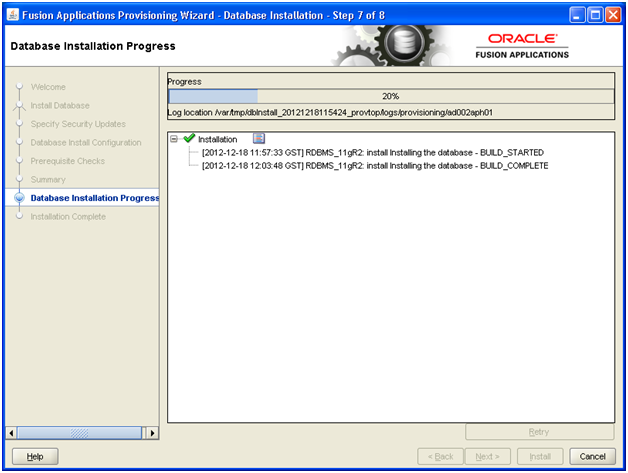Click the Database Installation Progress heading
The image size is (628, 473).
[93, 46]
